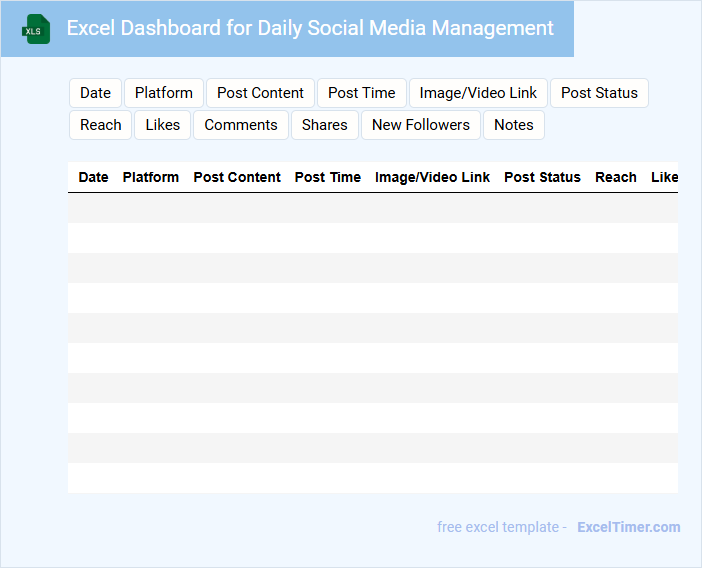This screenshot has height=568, width=702.
Task: Select the Post Content table column header
Action: click(237, 177)
